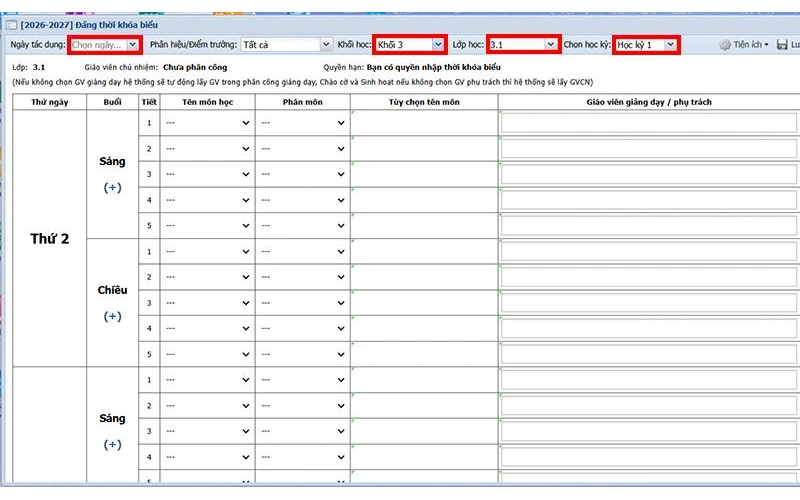Click 'Giáo viên giảng dạy / phụ trách' header
800x500 pixels.
(x=649, y=102)
